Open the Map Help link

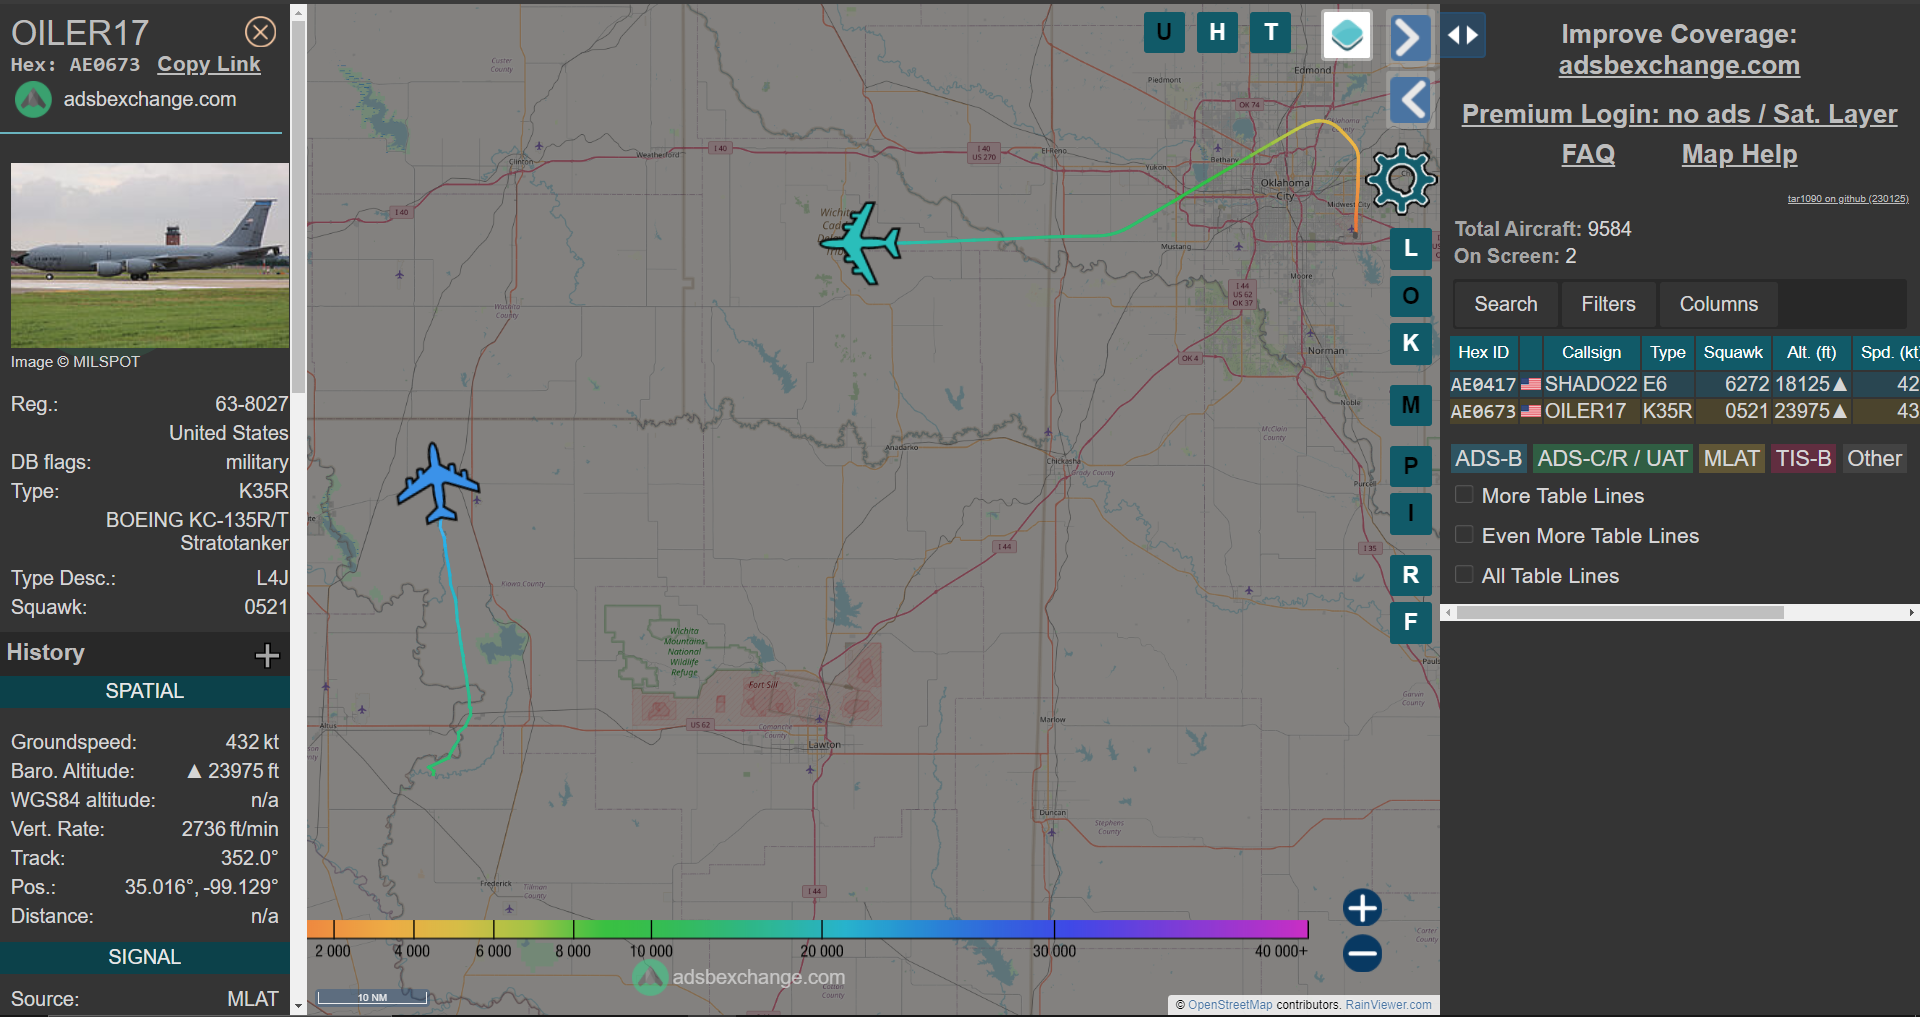(1739, 154)
